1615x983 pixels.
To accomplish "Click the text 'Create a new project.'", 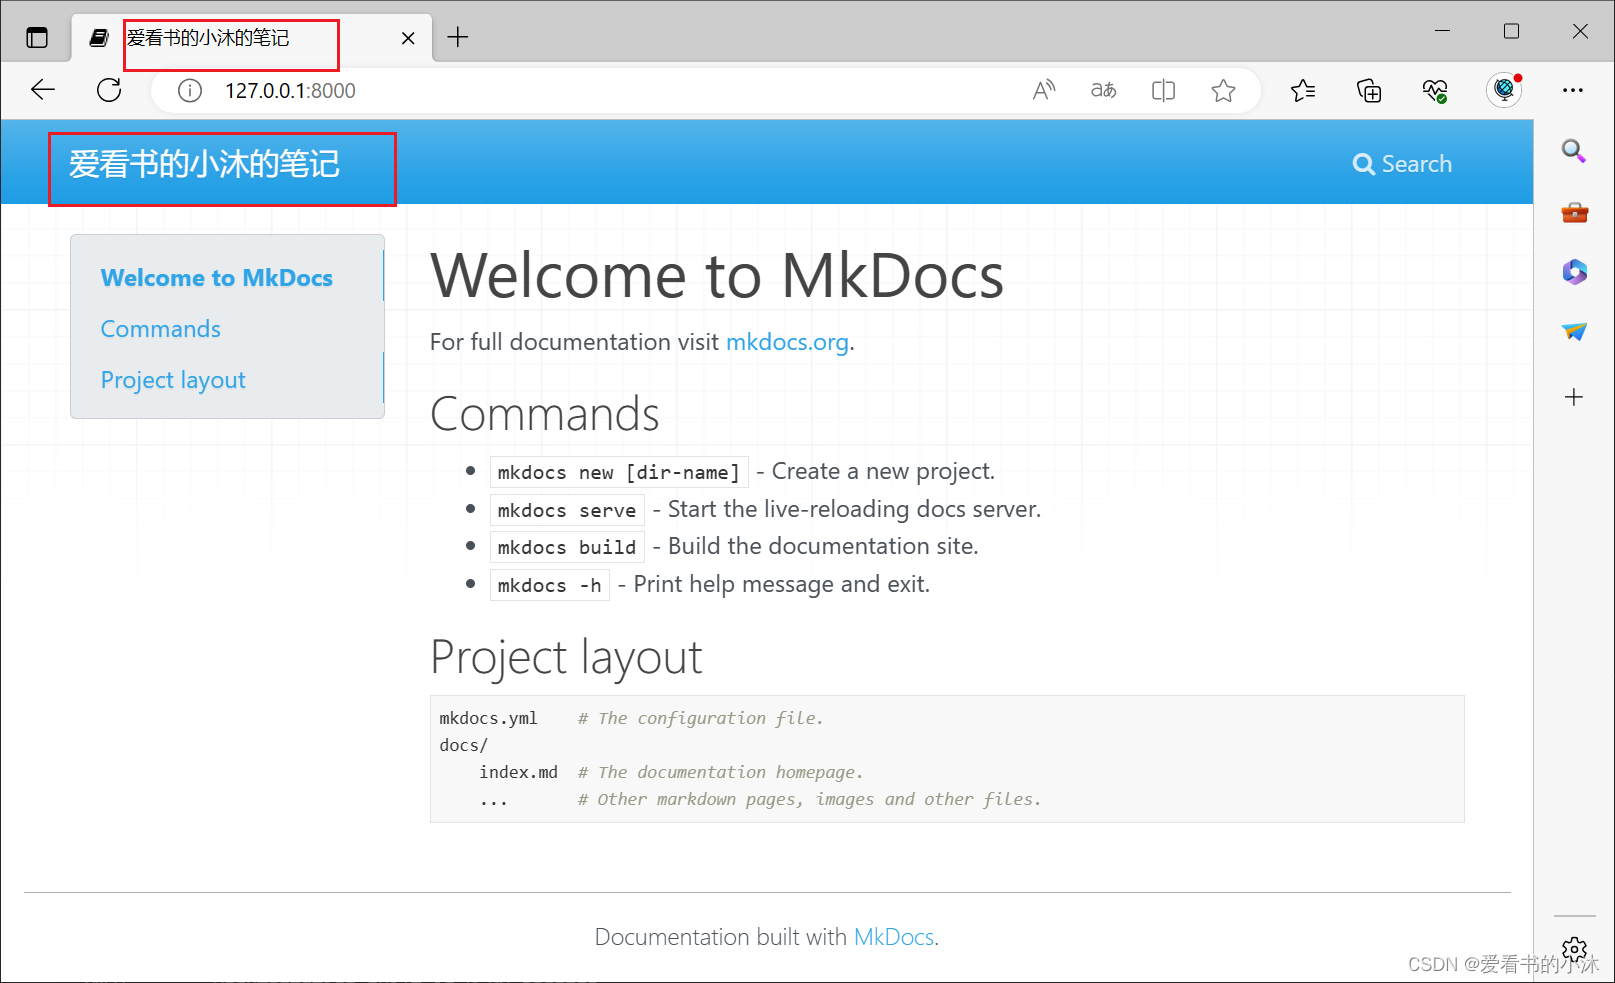I will tap(883, 471).
